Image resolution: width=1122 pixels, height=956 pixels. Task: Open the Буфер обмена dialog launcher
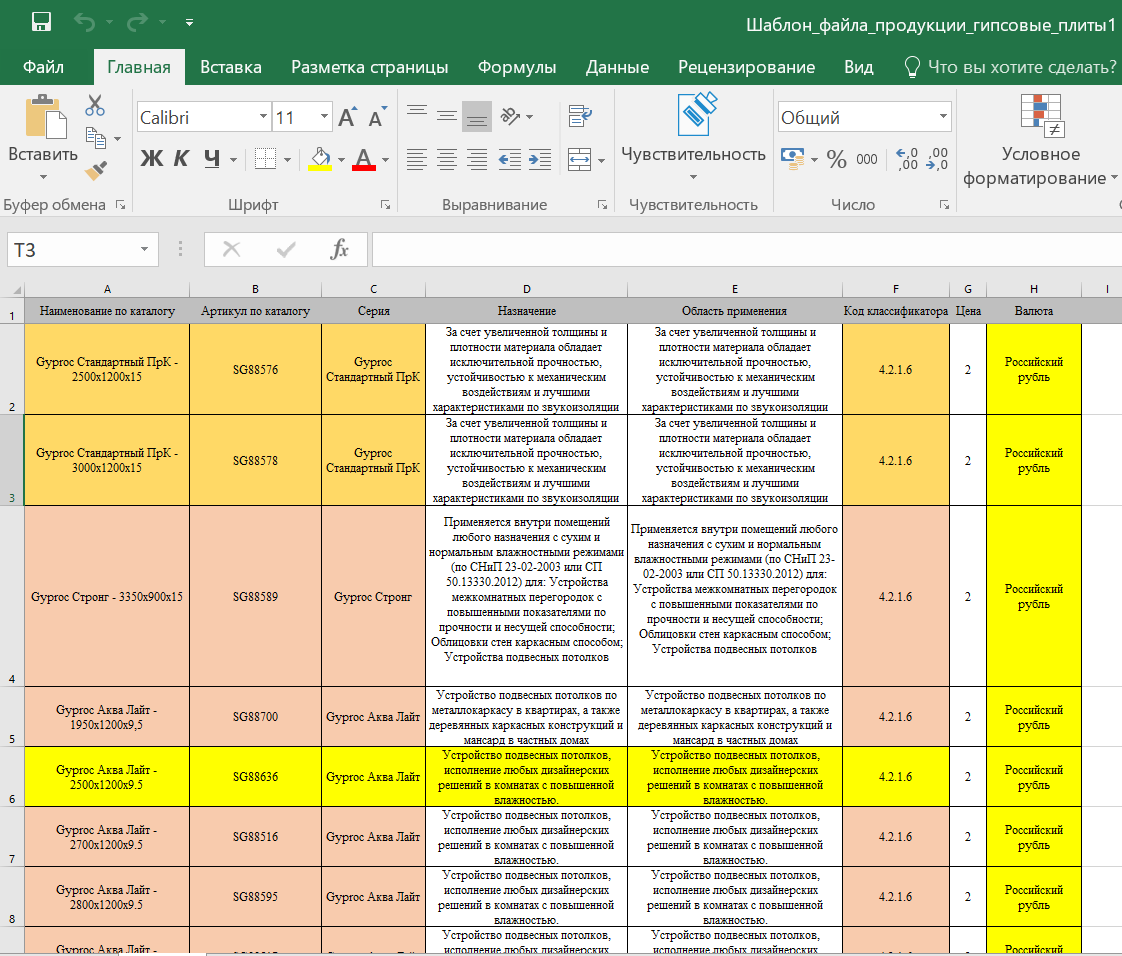[x=121, y=205]
